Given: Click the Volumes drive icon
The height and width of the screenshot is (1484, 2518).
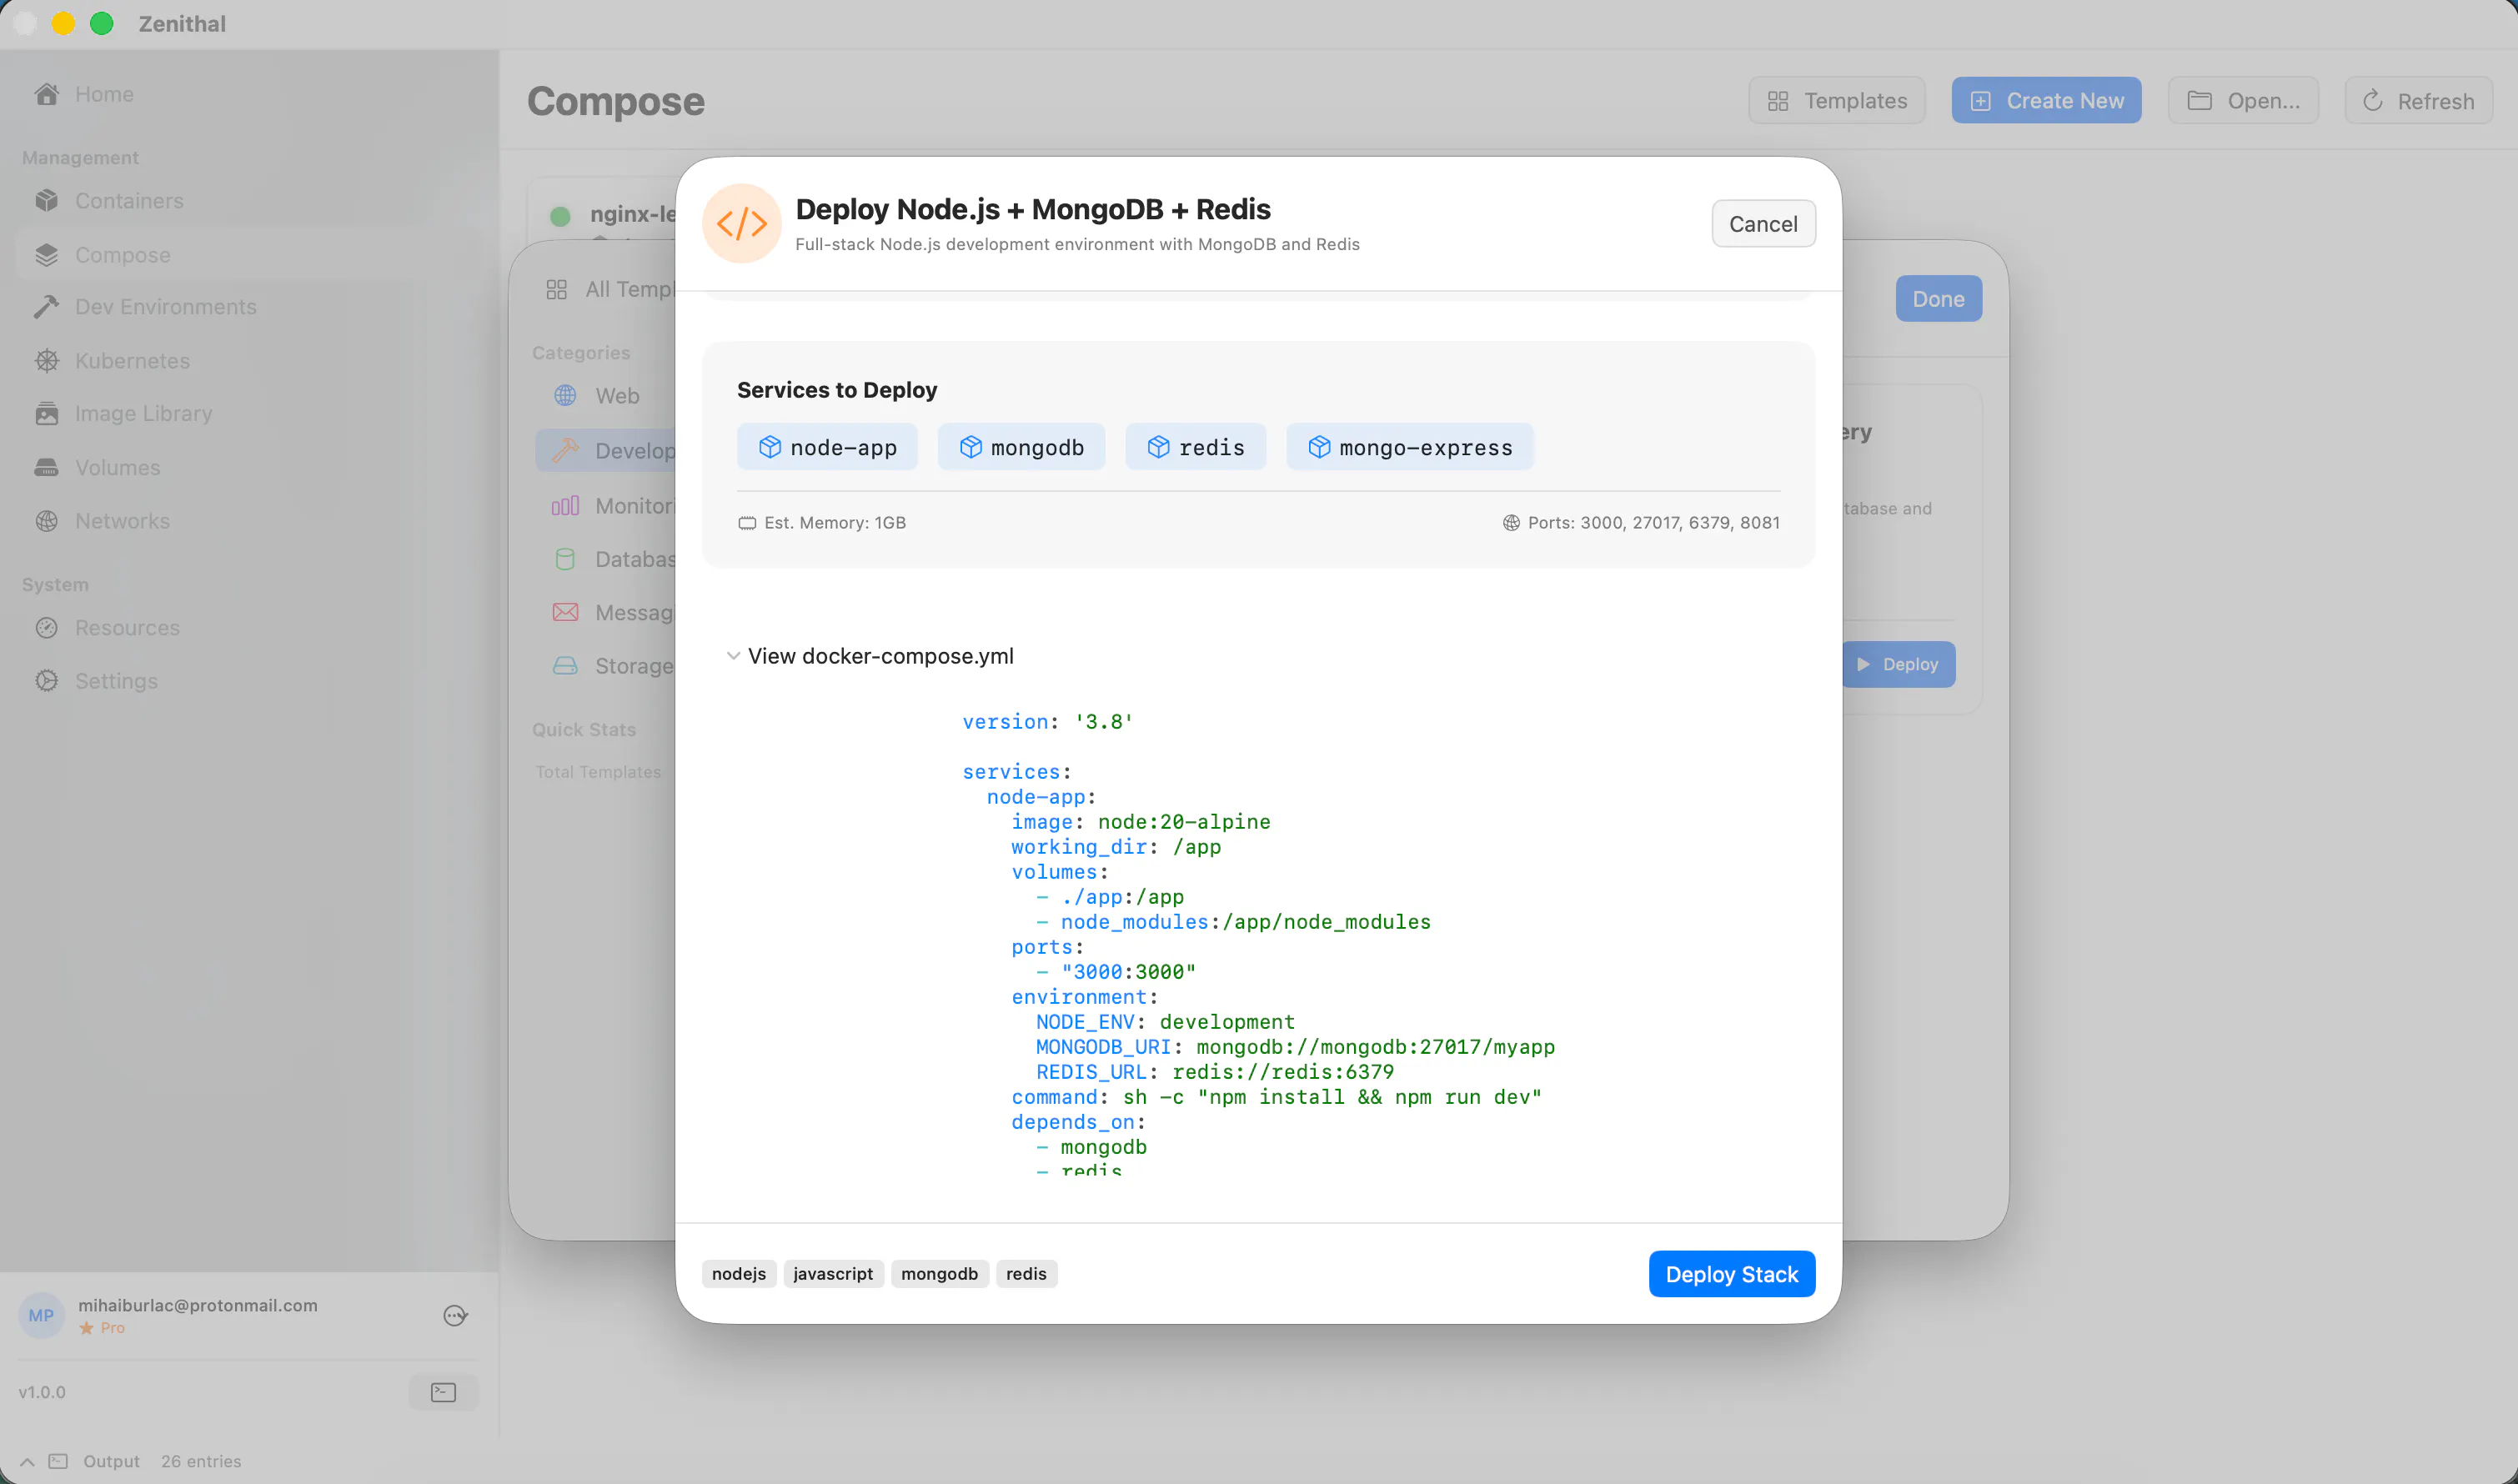Looking at the screenshot, I should (x=46, y=468).
